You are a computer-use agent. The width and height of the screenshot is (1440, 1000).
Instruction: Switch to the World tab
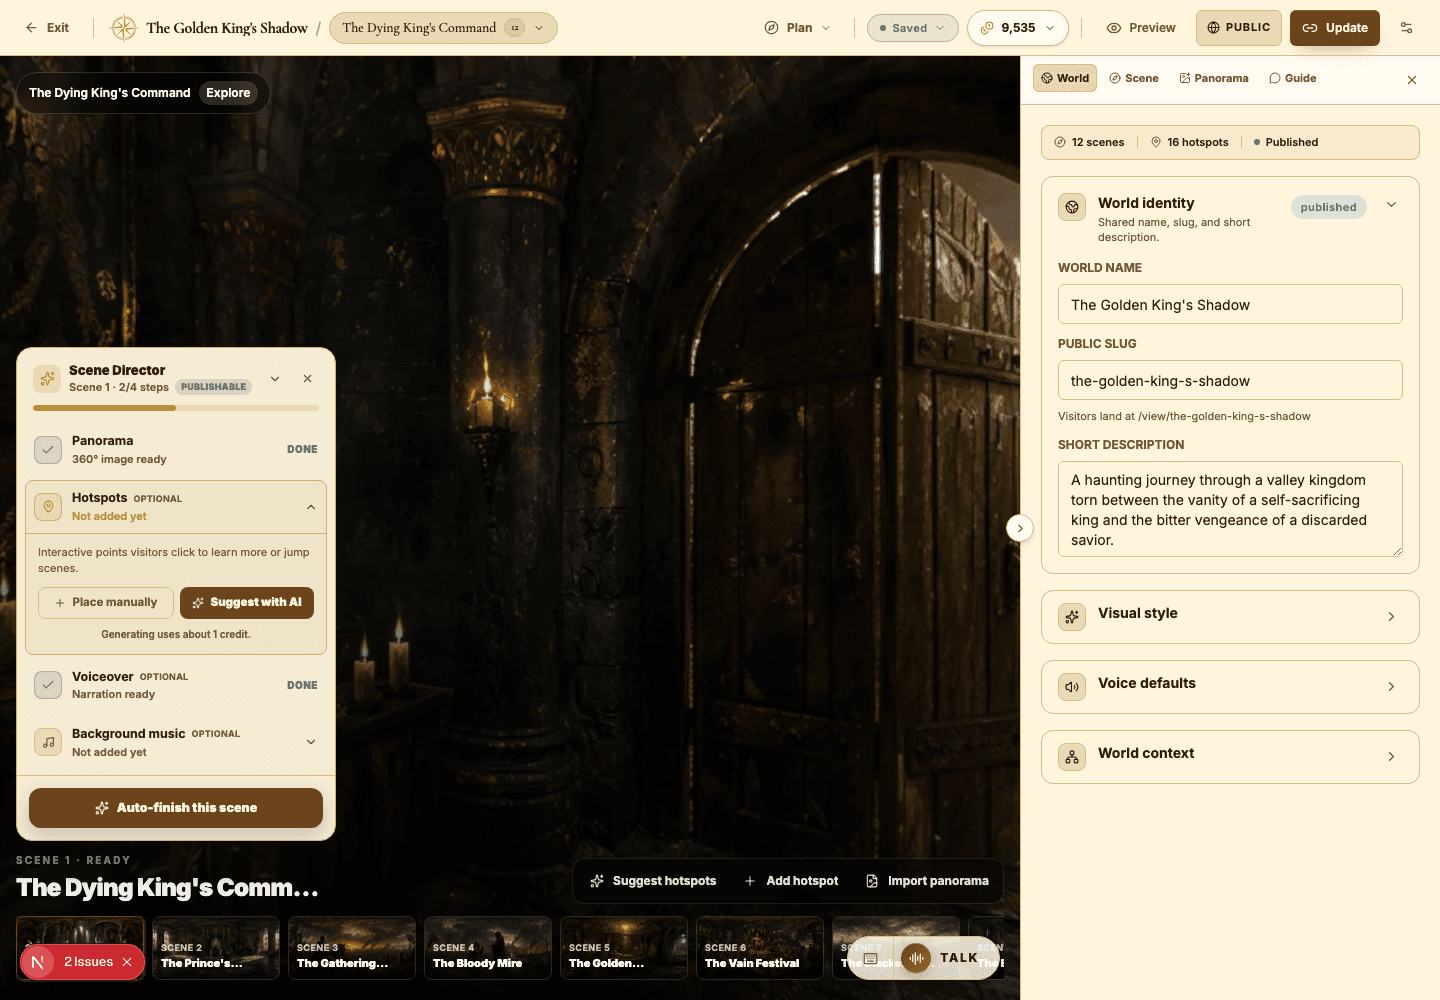point(1065,78)
